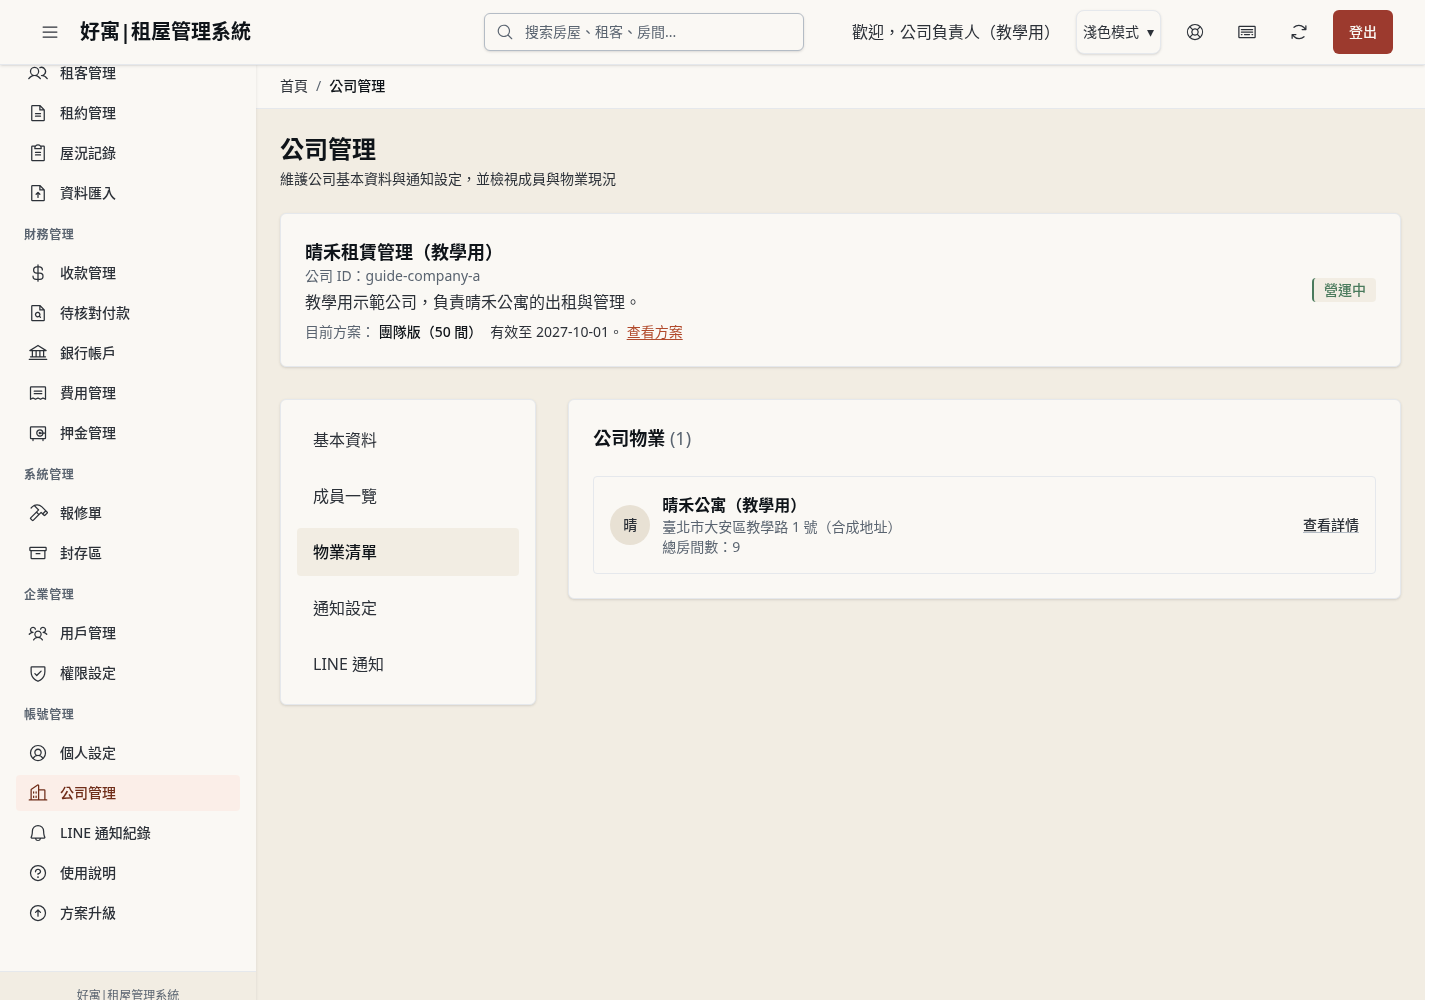Open 方案升級 label in sidebar

click(x=88, y=913)
